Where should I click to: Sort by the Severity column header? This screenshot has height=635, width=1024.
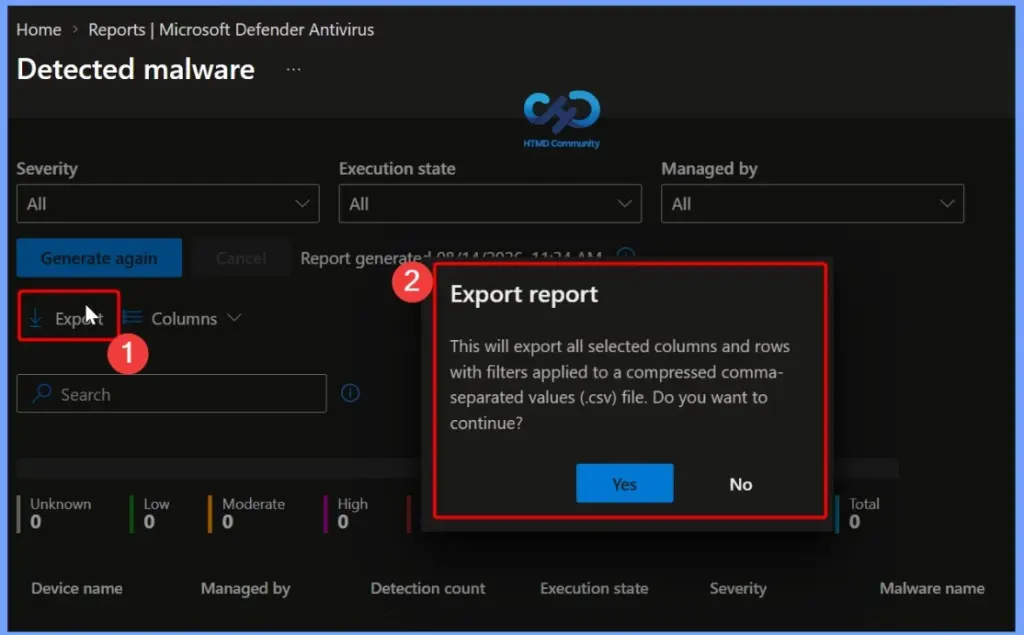coord(738,589)
